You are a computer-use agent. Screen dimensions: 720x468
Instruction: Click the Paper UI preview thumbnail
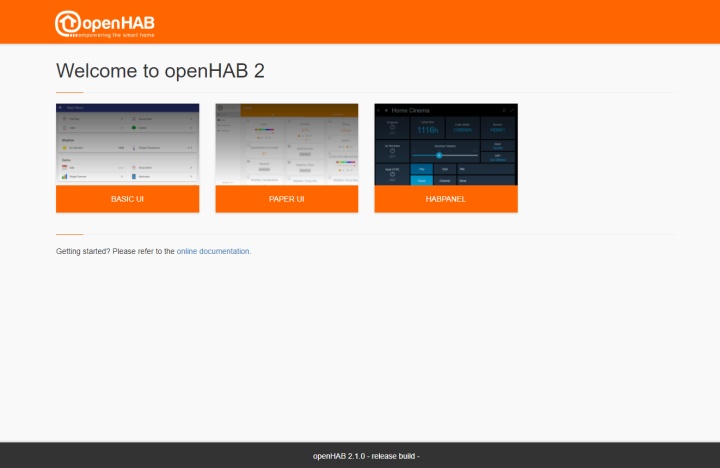(x=287, y=144)
